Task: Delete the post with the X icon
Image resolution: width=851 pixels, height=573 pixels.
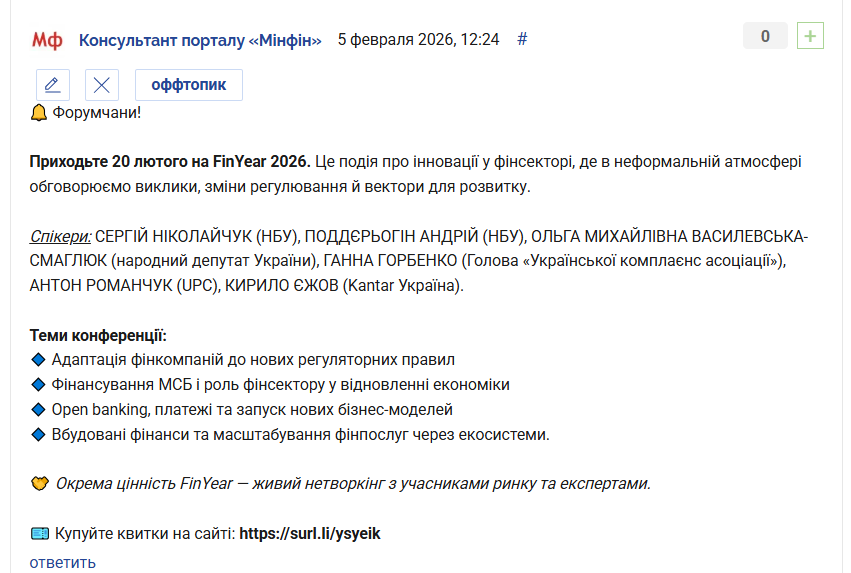Action: (102, 85)
